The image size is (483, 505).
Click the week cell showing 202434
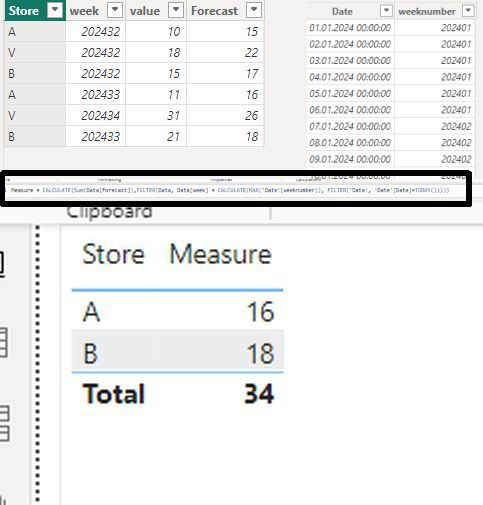[95, 116]
